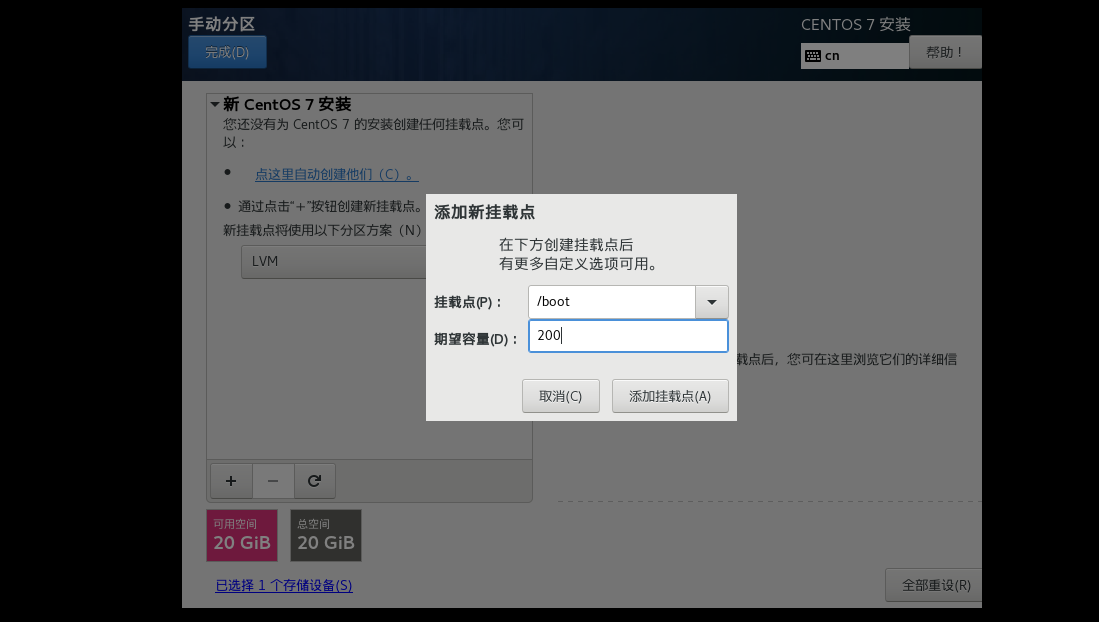Click the CENTOS 7 安装 title text

[856, 25]
